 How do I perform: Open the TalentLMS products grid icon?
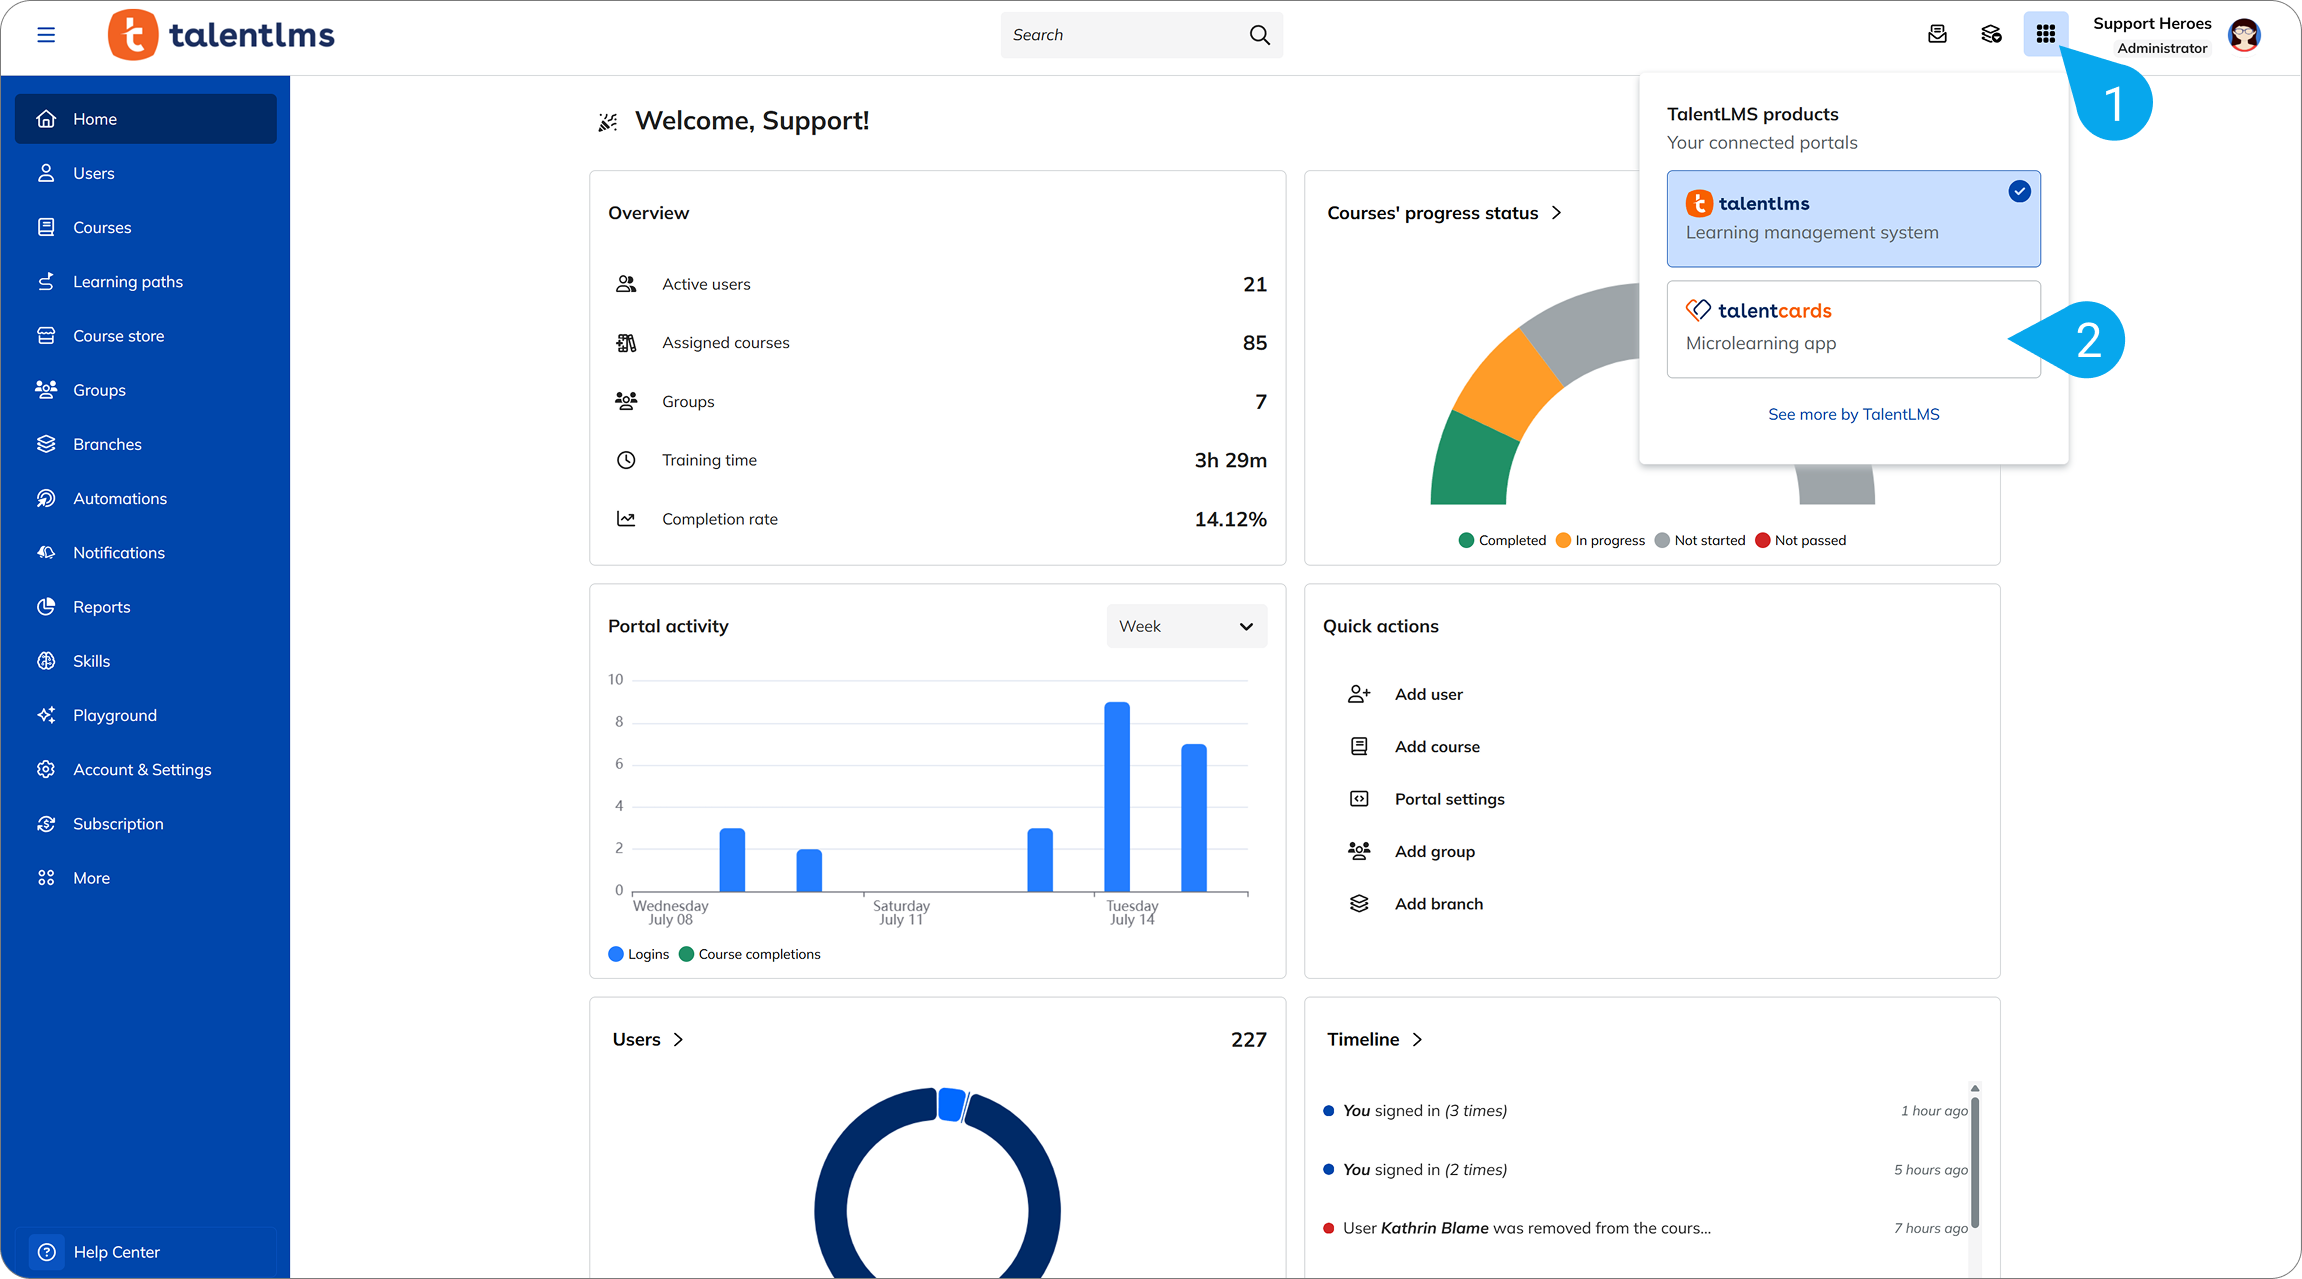point(2045,35)
